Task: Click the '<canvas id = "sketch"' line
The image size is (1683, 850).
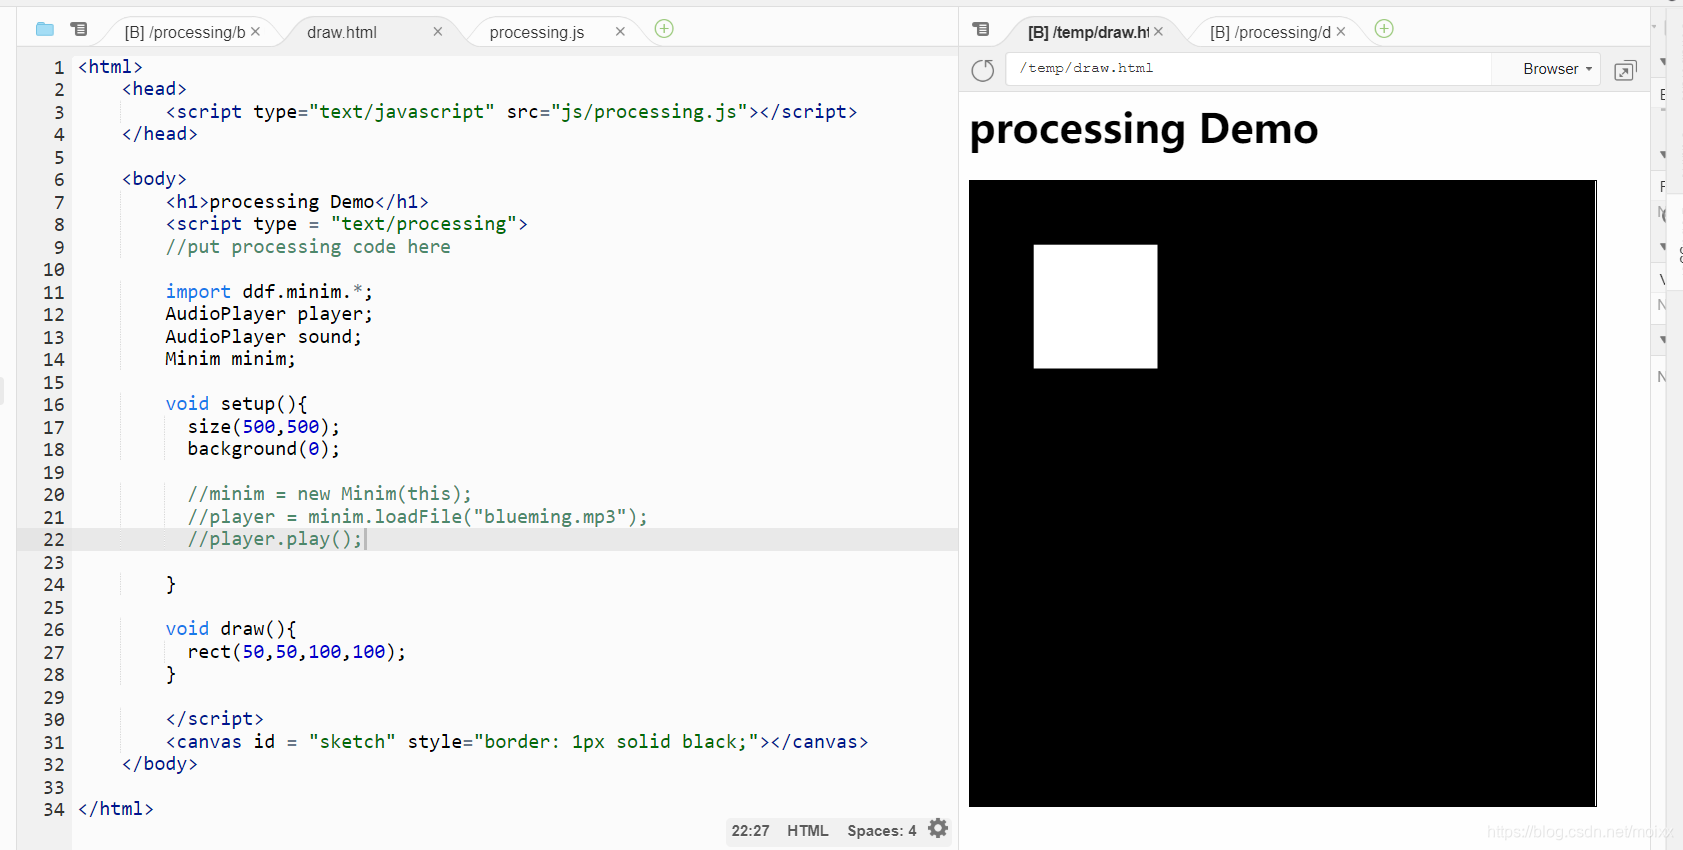Action: (x=517, y=742)
